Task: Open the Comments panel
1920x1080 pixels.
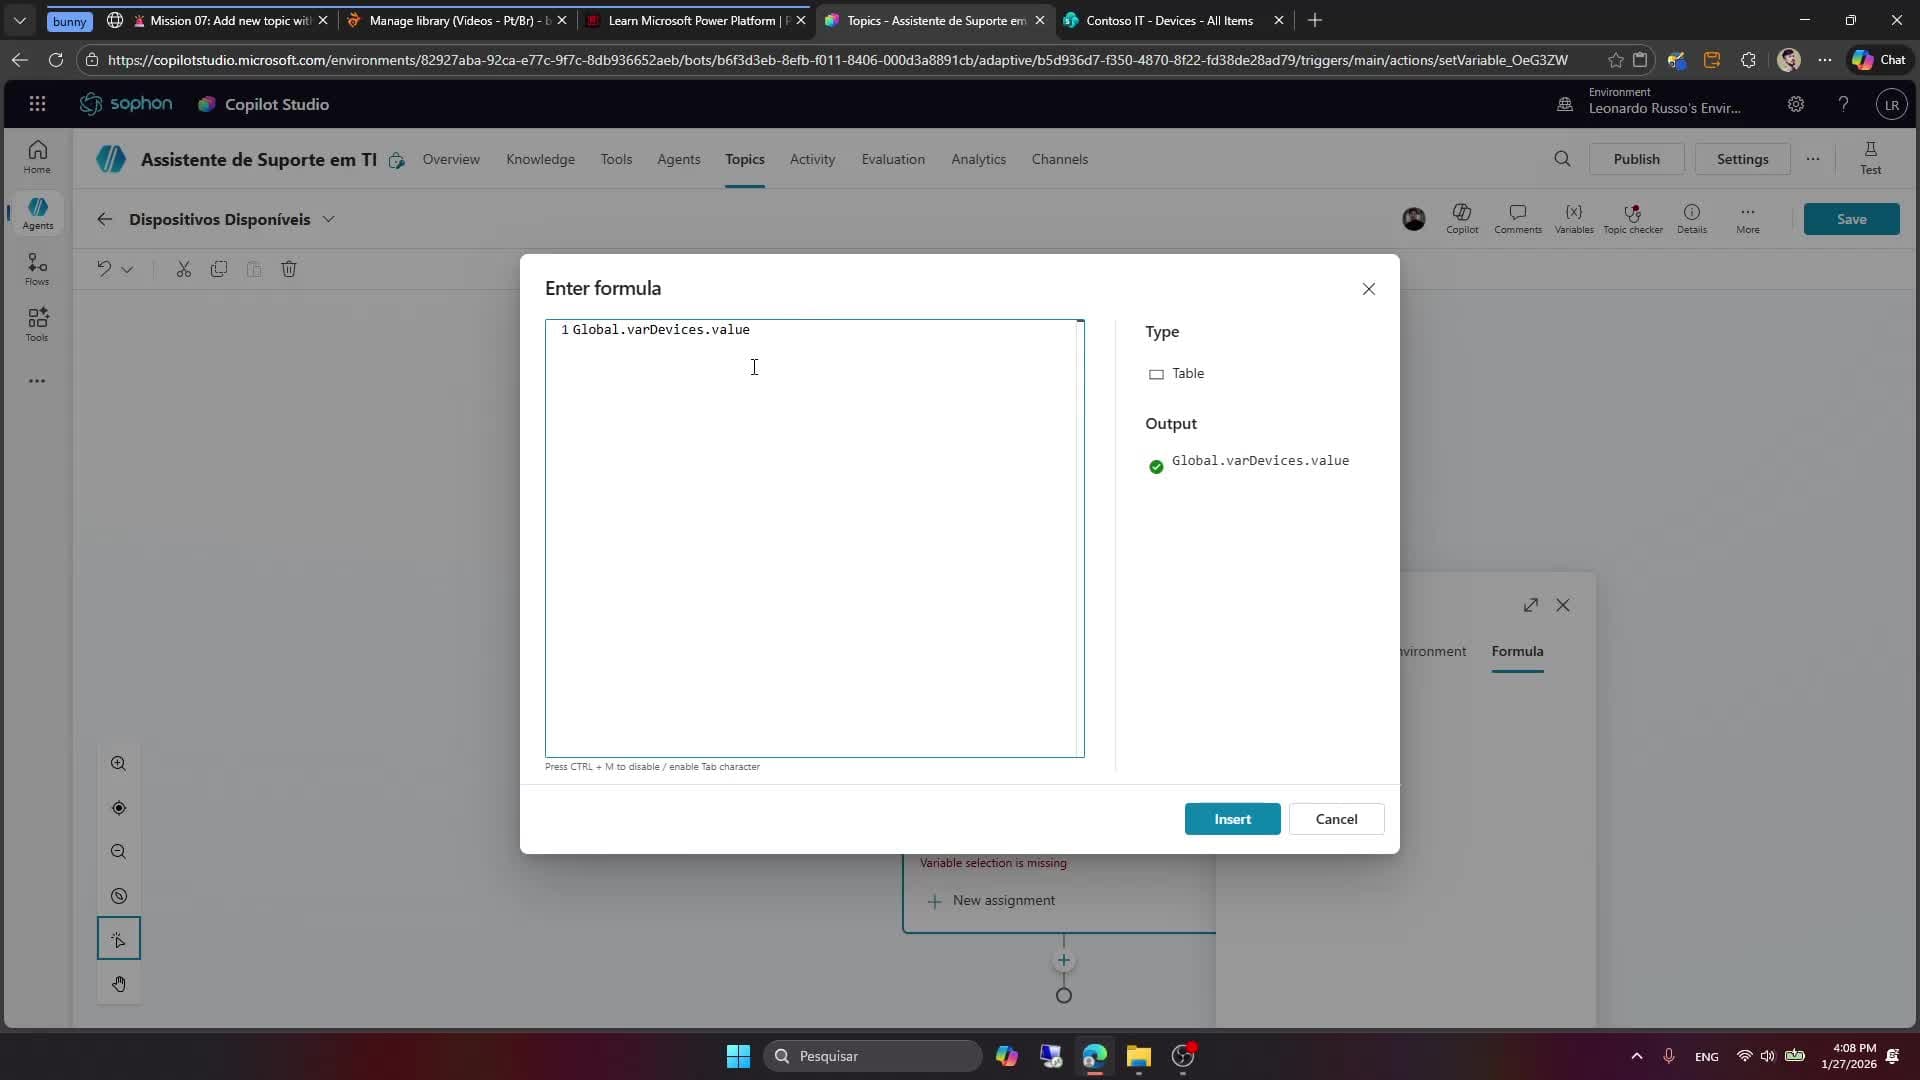Action: pos(1517,218)
